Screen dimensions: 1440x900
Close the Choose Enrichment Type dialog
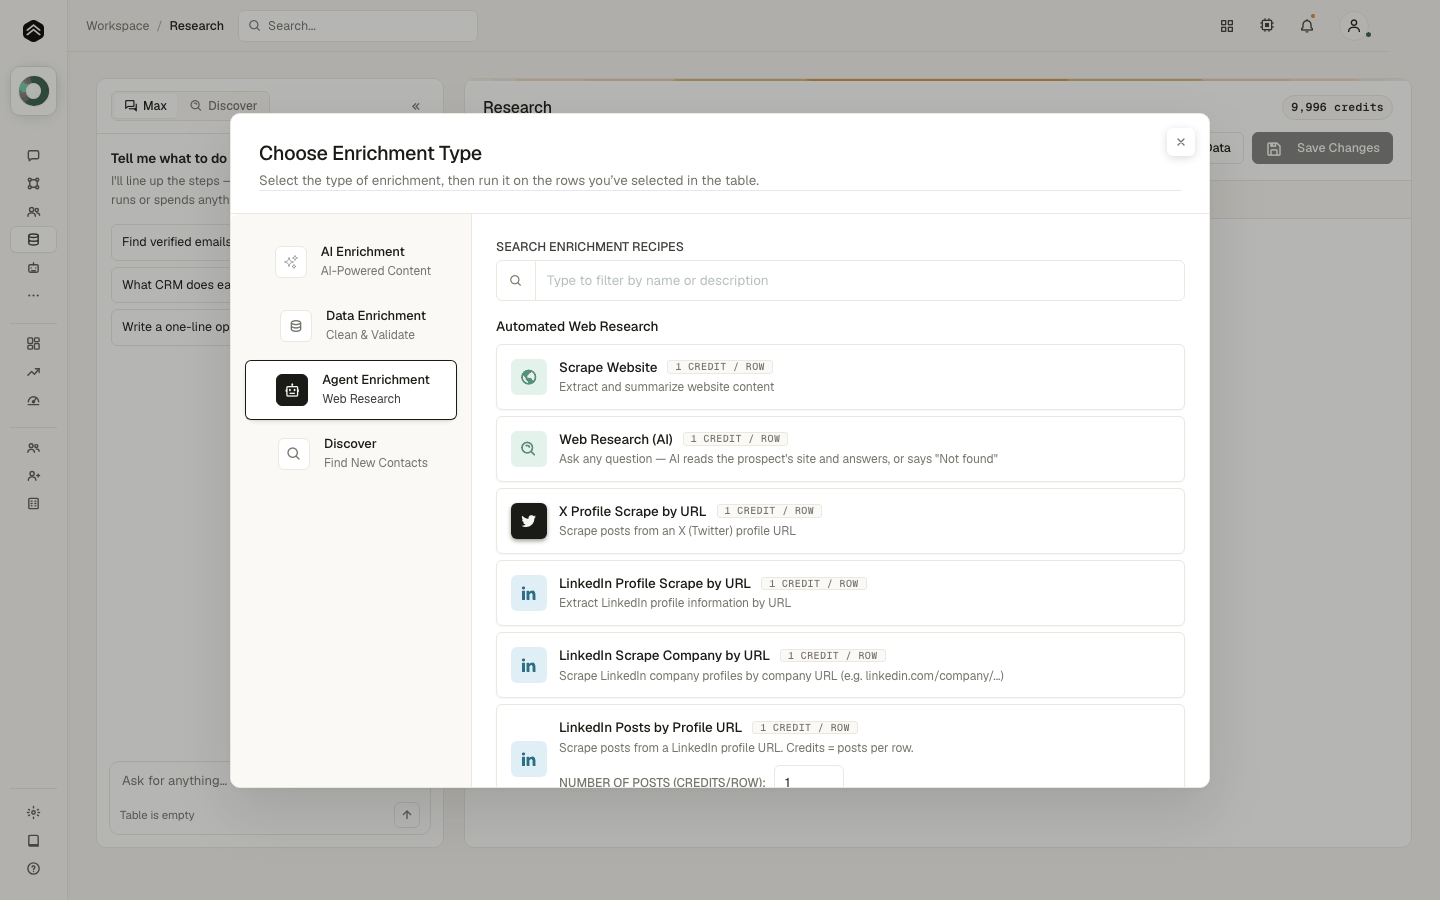click(1181, 142)
